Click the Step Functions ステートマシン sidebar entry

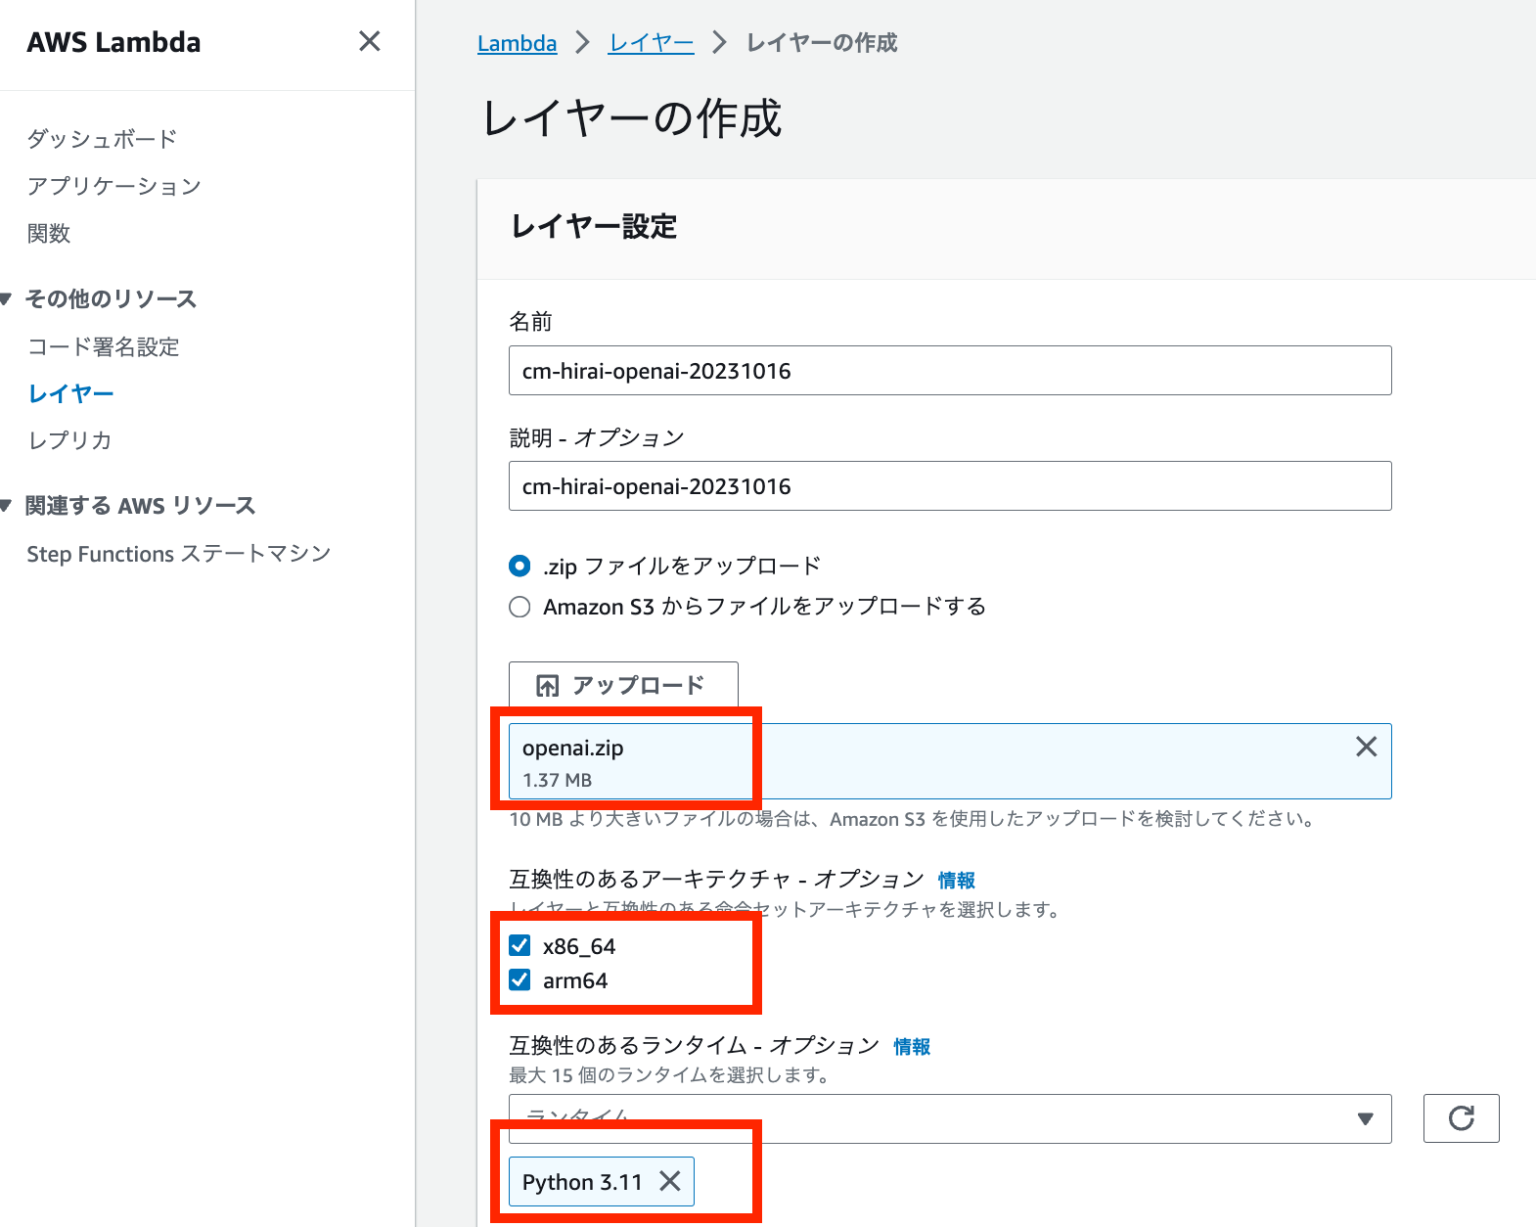[178, 553]
